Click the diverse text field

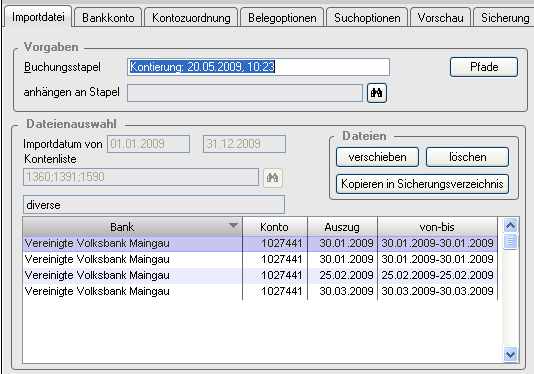[154, 205]
